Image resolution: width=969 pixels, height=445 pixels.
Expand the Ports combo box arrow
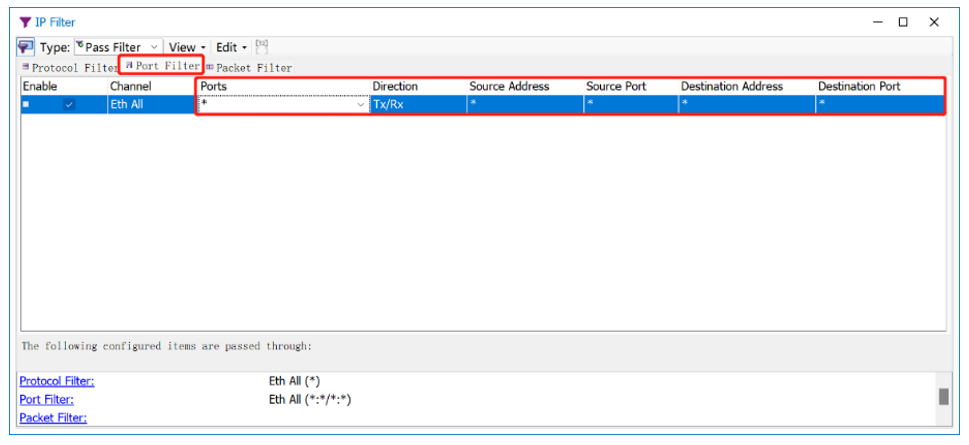[x=360, y=104]
